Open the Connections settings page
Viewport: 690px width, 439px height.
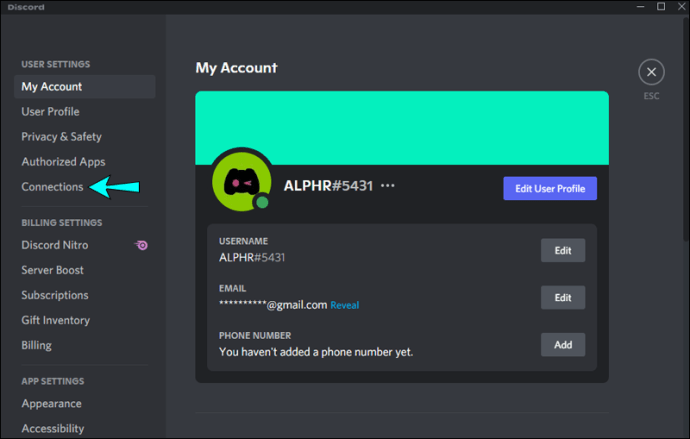pos(52,187)
